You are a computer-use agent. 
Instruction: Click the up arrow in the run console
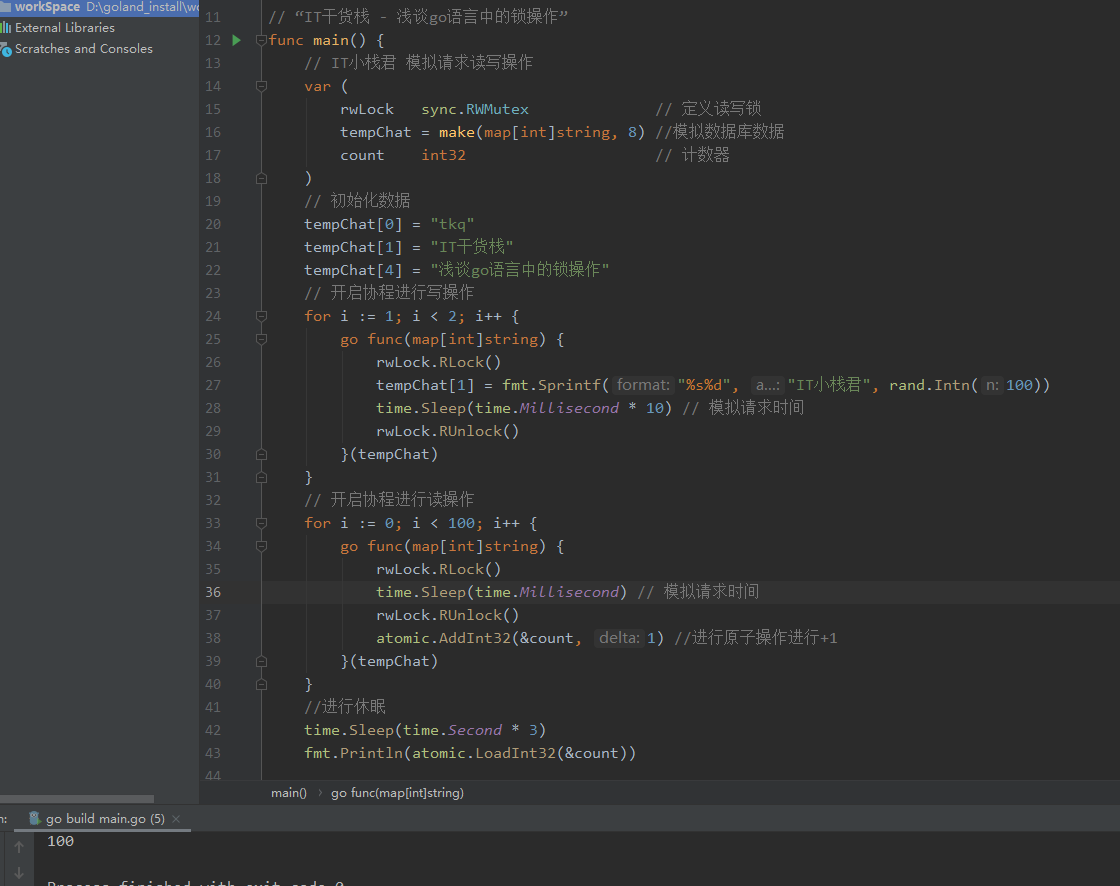click(18, 847)
